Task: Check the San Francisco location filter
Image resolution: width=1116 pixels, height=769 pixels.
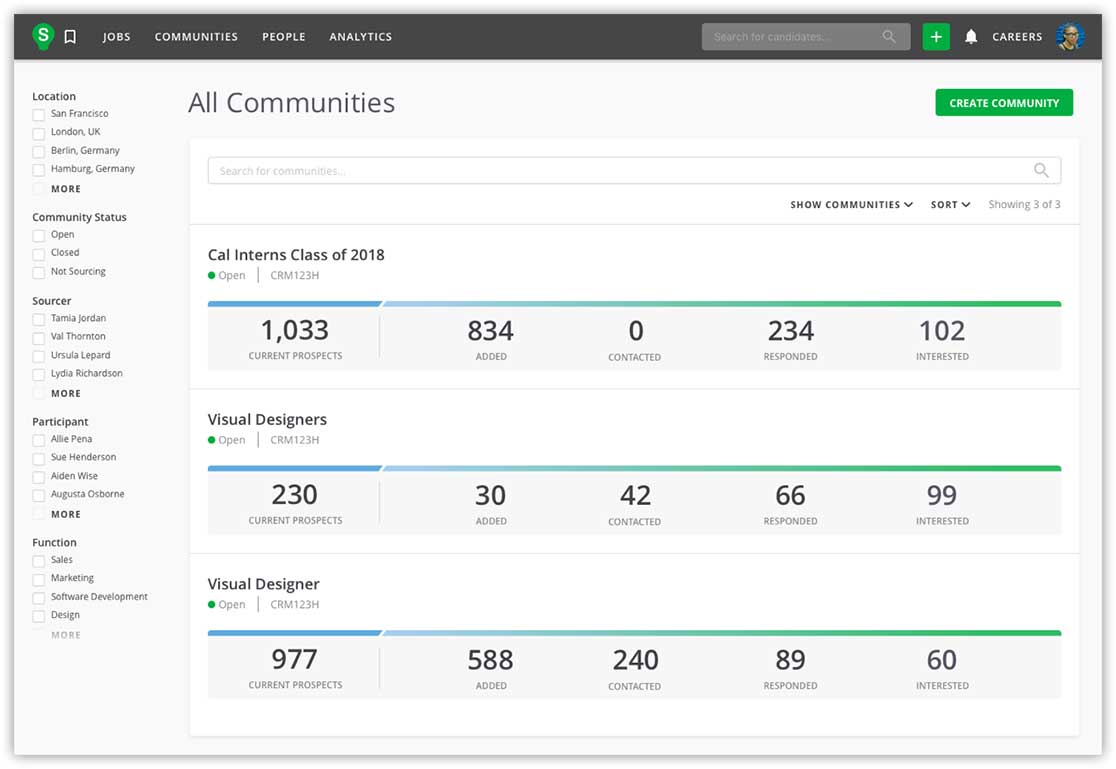Action: coord(39,115)
